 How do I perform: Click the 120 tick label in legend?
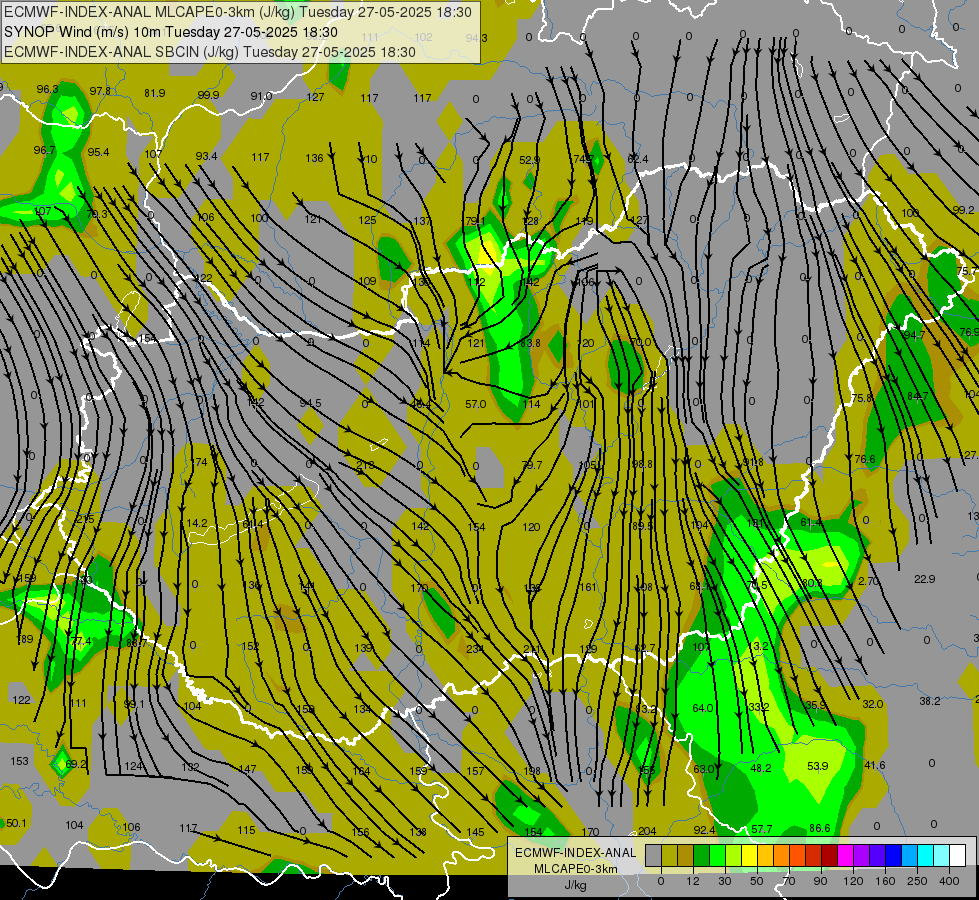click(x=853, y=881)
